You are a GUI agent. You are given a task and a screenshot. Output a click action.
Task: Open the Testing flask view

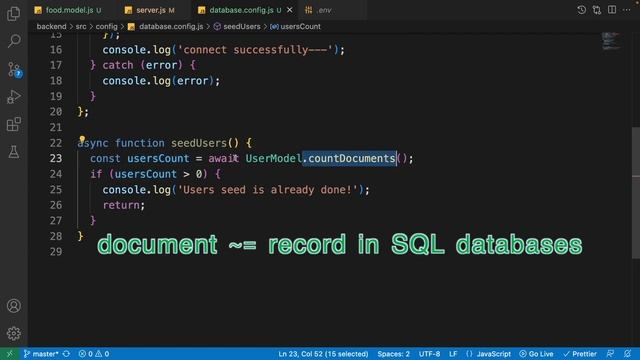coord(13,152)
